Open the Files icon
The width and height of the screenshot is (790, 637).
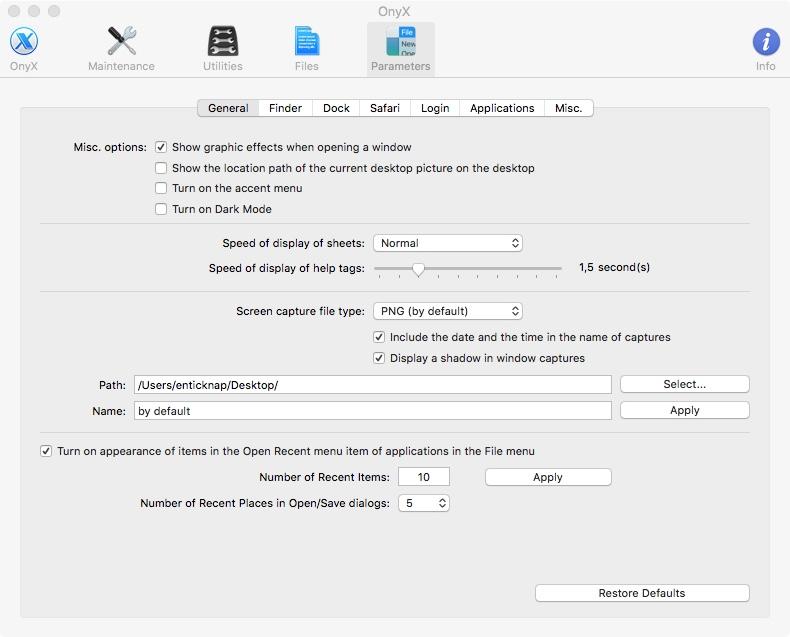pos(307,49)
